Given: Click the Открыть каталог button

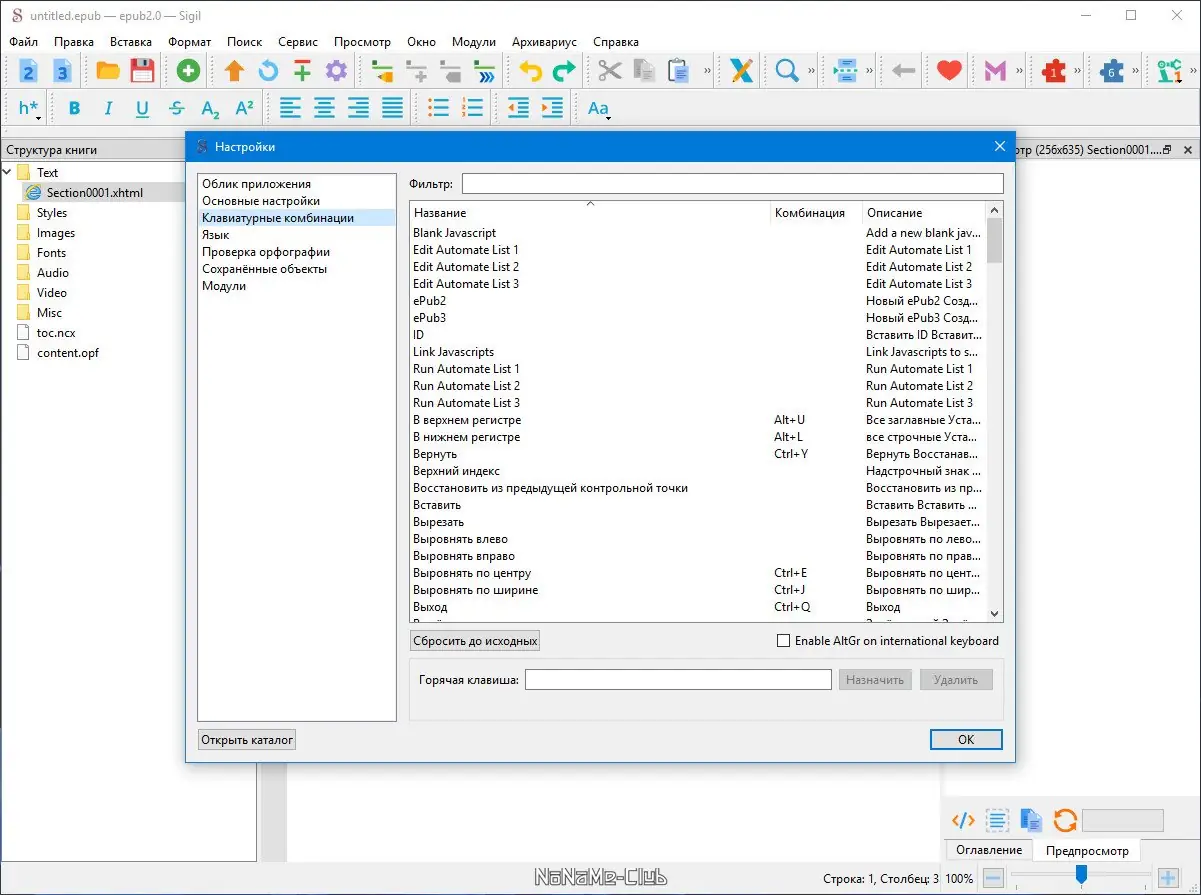Looking at the screenshot, I should pyautogui.click(x=247, y=740).
